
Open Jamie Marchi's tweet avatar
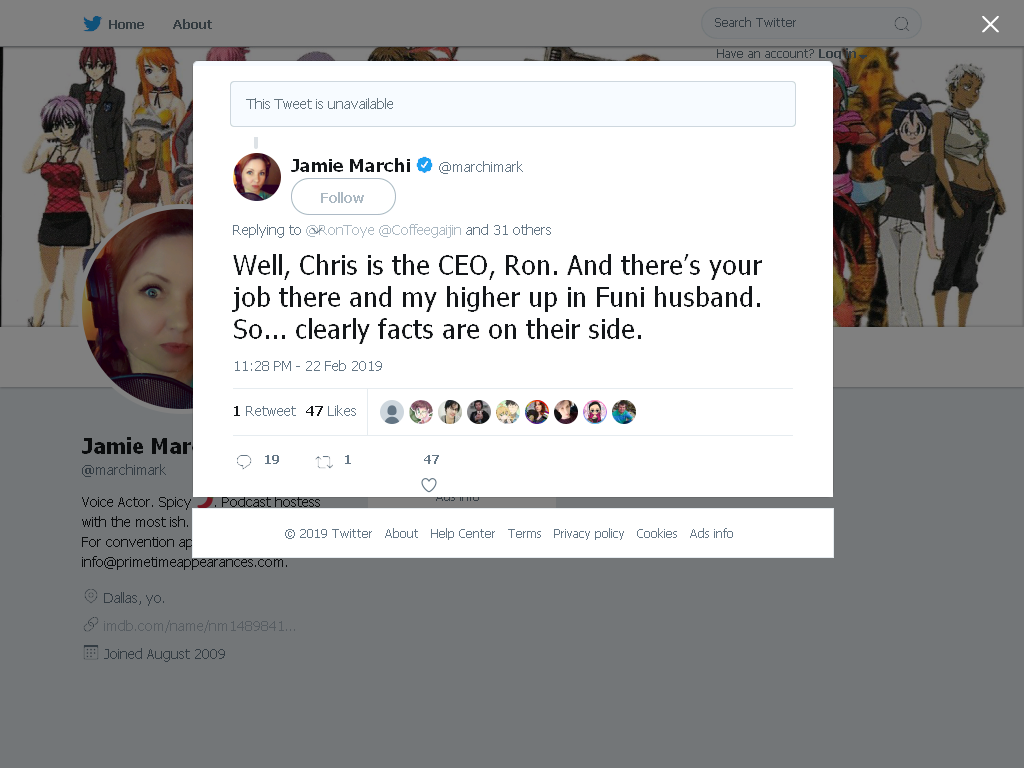(257, 177)
